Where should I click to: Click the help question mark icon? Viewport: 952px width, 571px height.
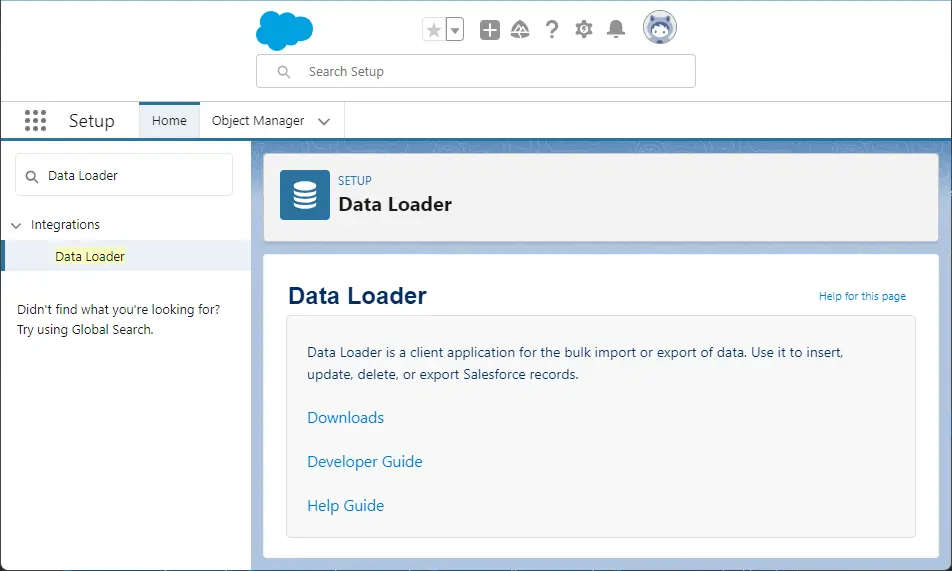[552, 30]
